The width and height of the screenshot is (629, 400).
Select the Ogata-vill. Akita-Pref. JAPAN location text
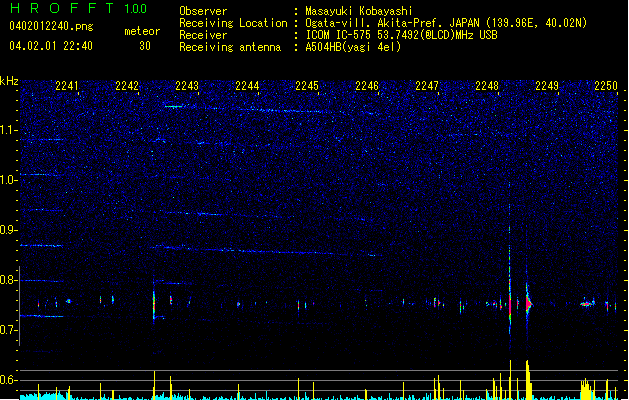(446, 23)
